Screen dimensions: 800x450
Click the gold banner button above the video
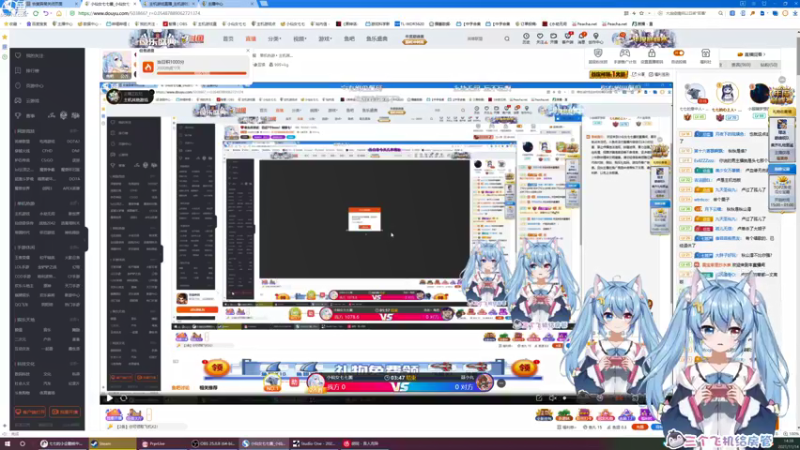point(608,74)
